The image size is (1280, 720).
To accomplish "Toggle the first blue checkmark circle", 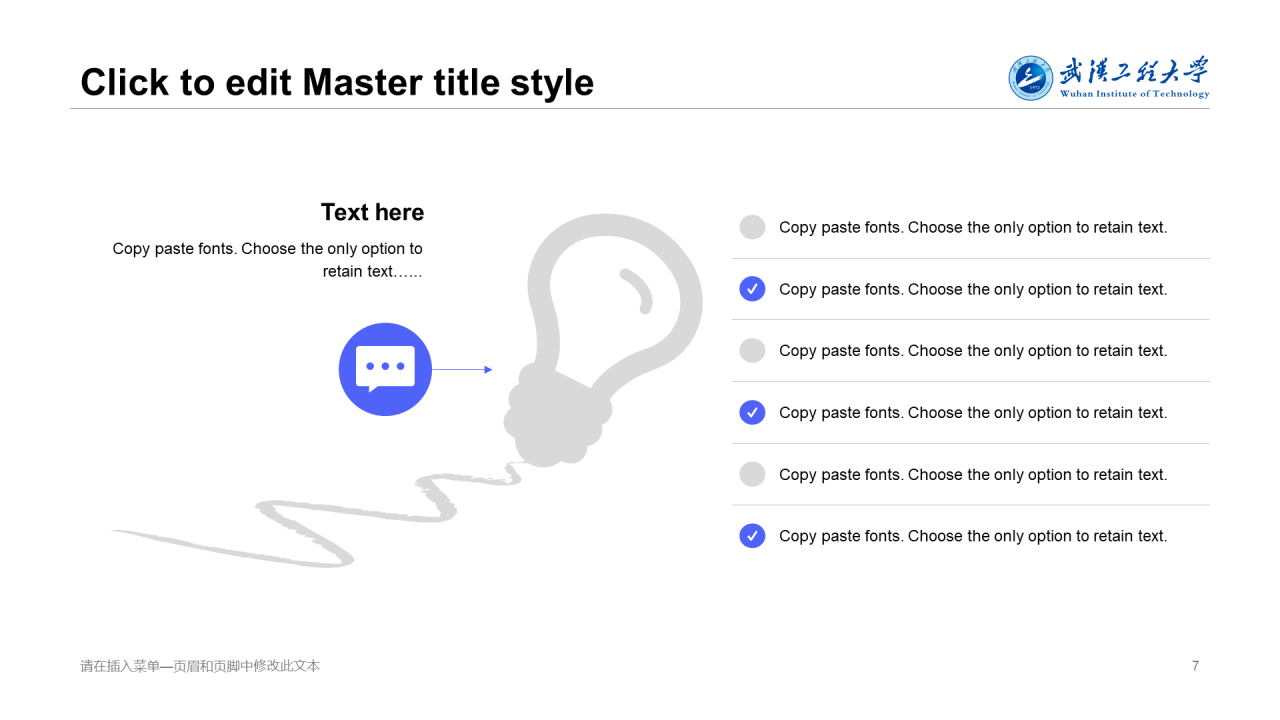I will 752,289.
